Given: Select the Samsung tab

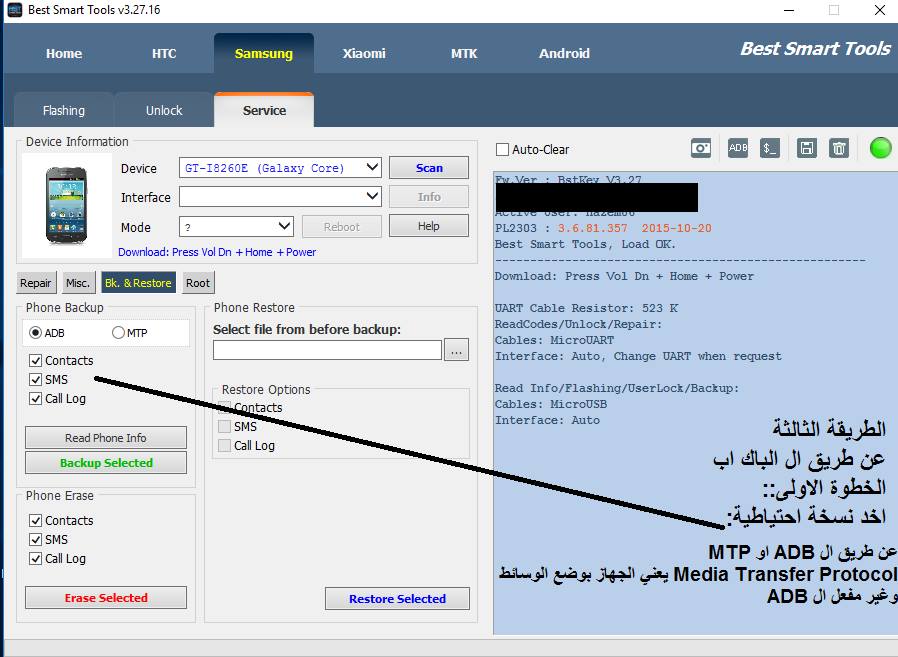Looking at the screenshot, I should 263,53.
